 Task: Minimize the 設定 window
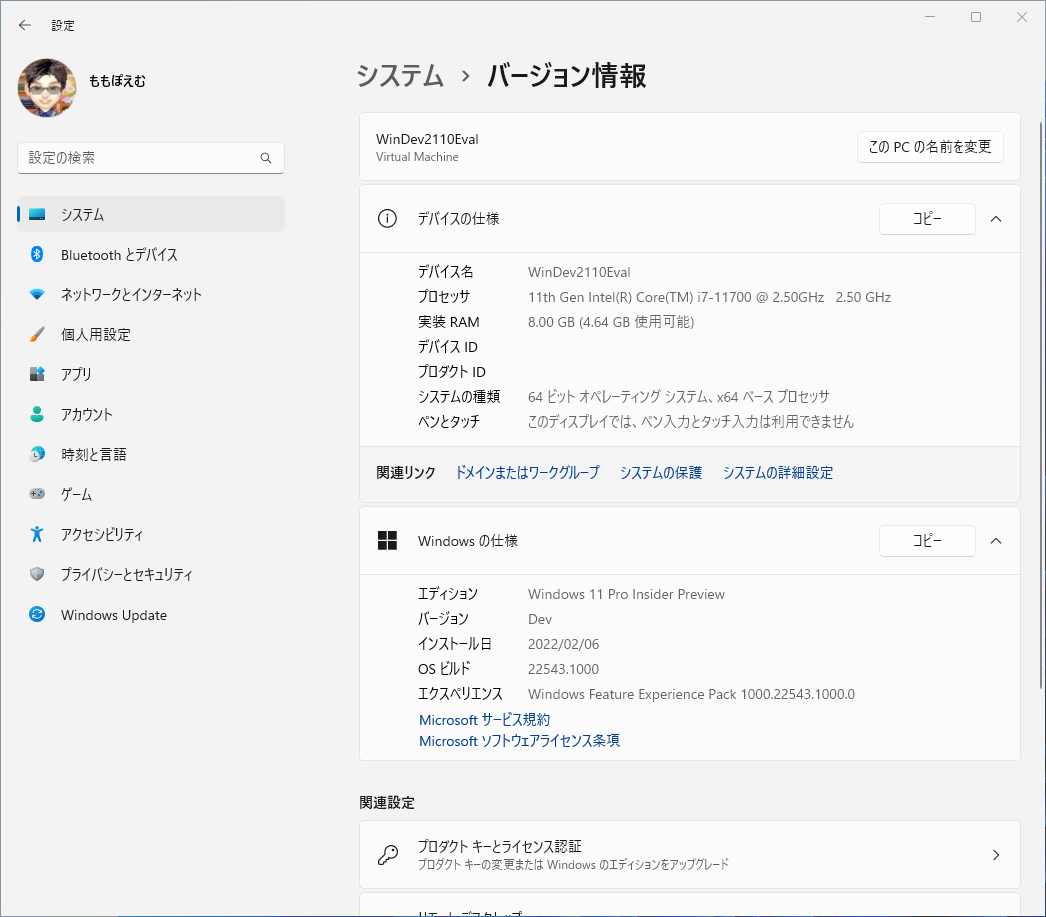coord(930,17)
